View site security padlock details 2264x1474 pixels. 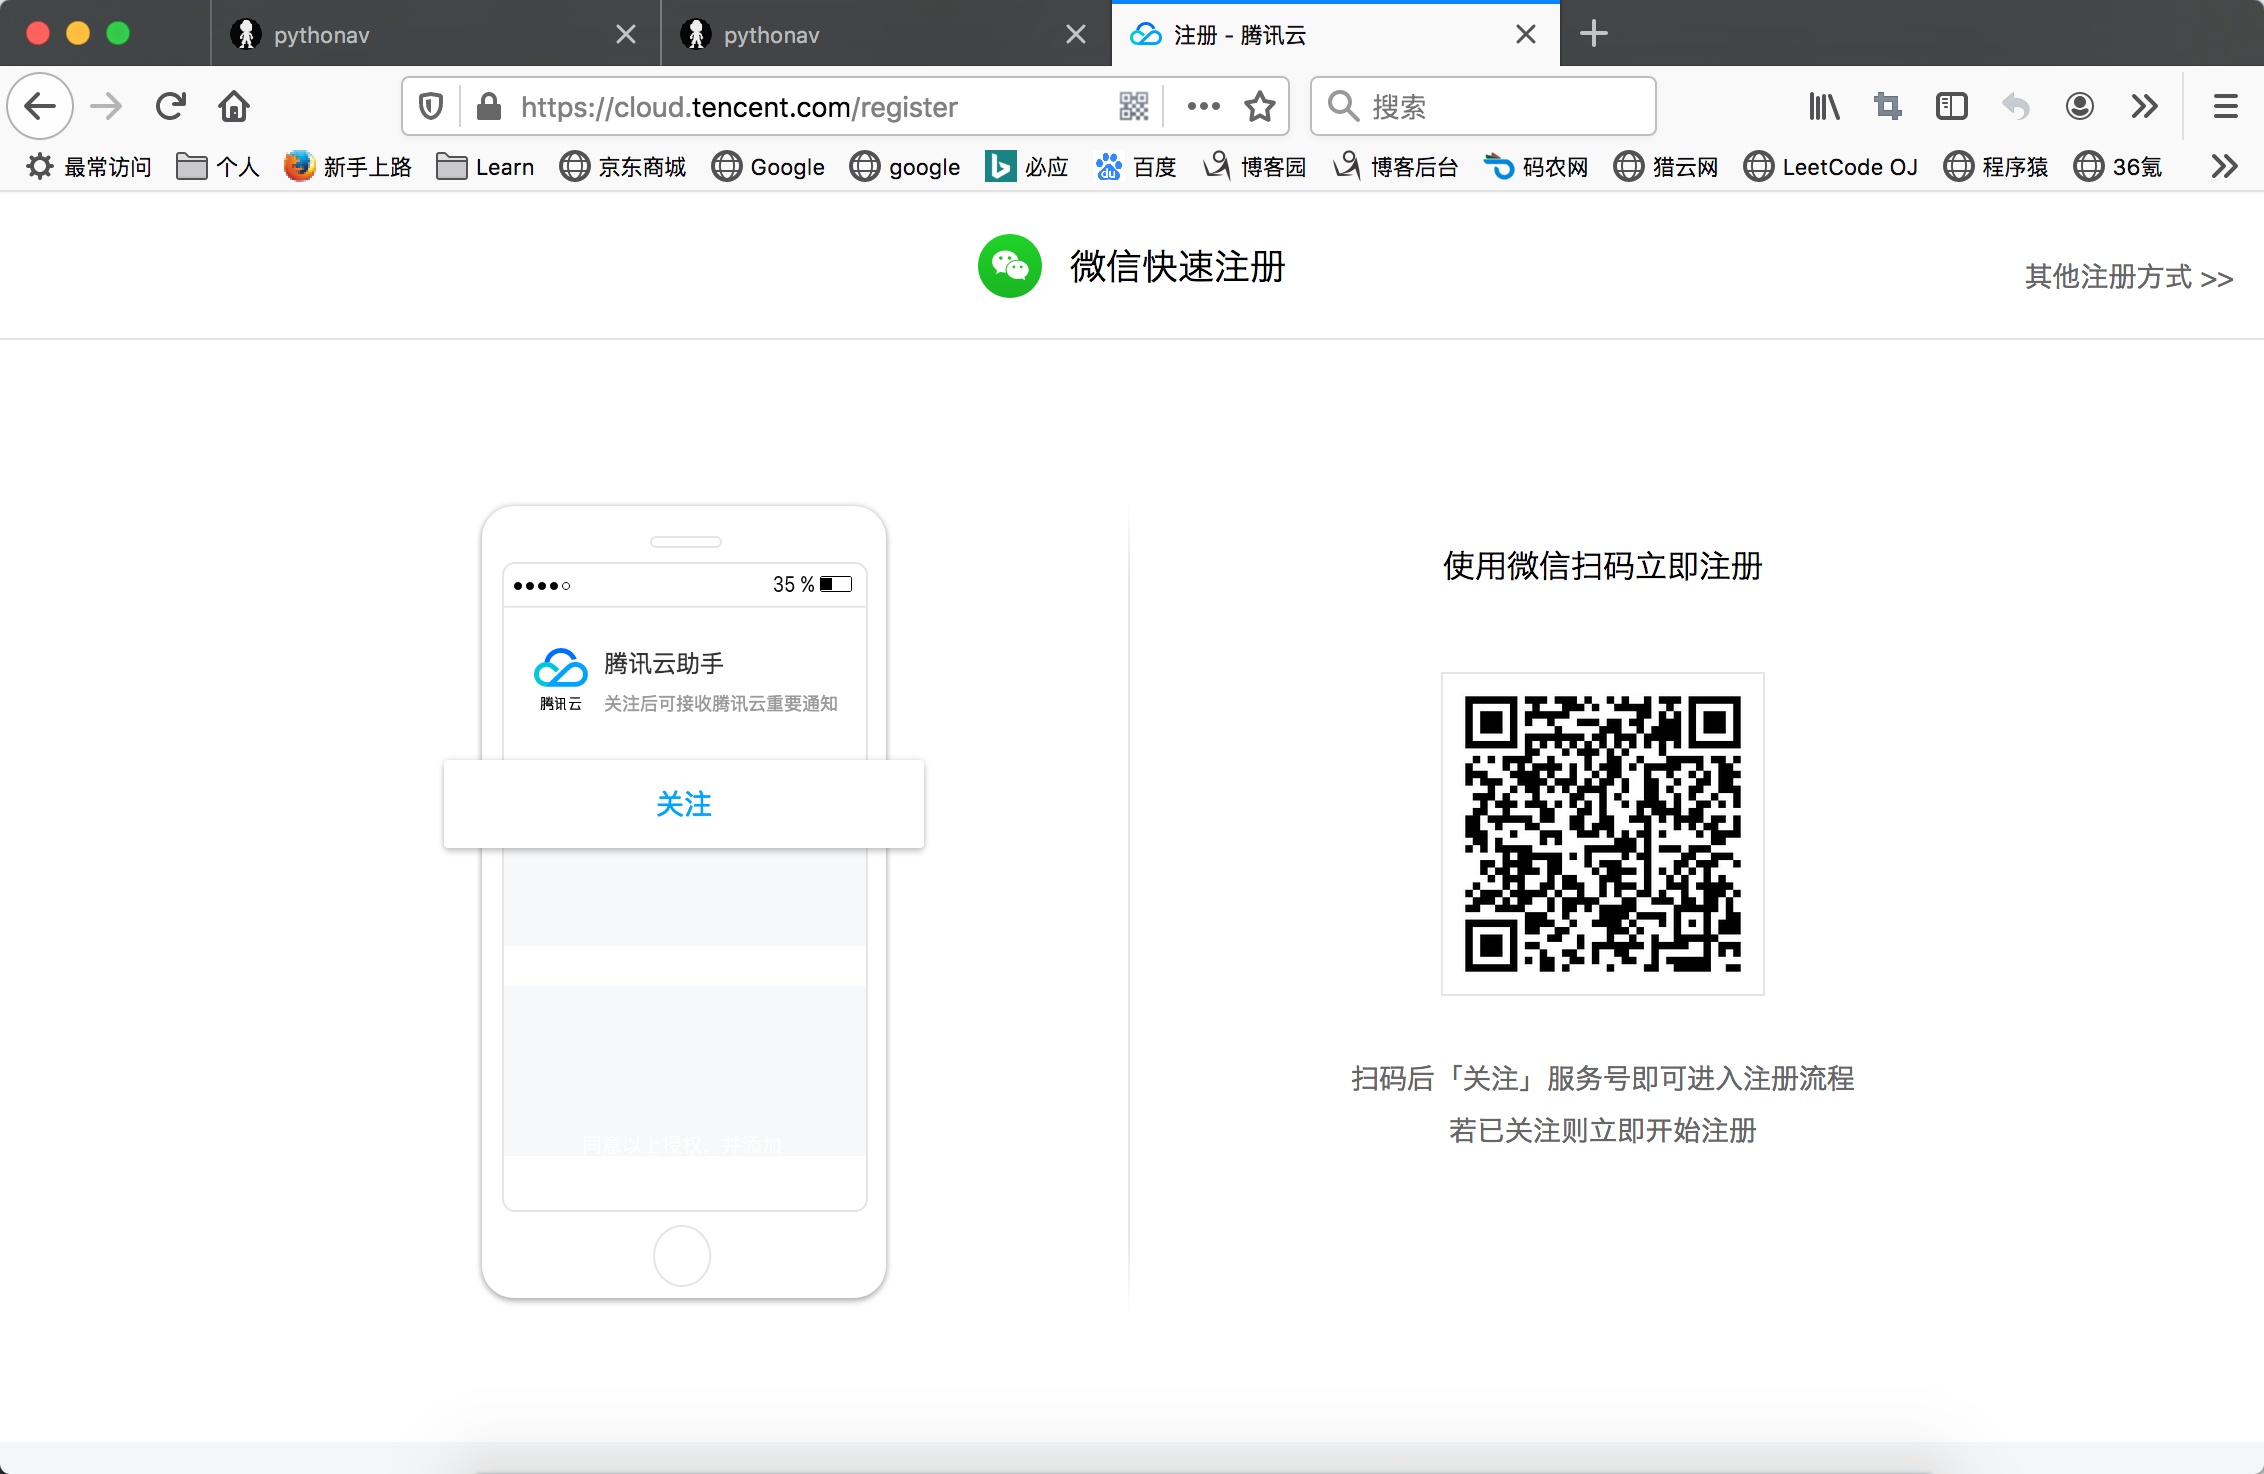coord(489,106)
